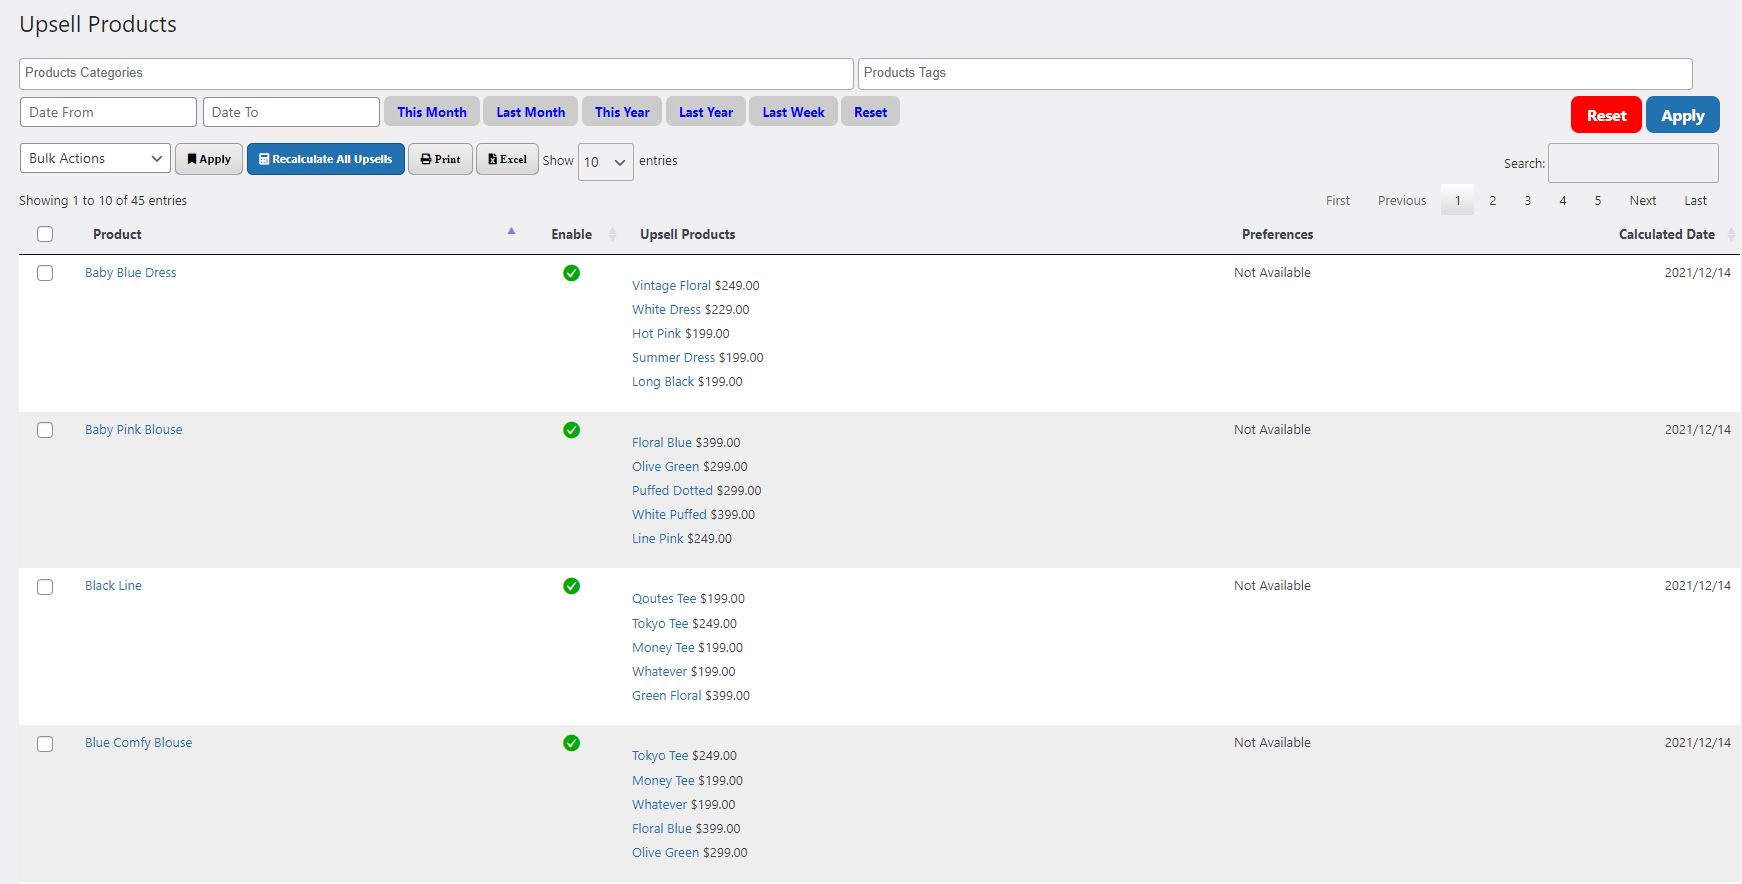The width and height of the screenshot is (1742, 884).
Task: Sort by Product column arrow
Action: point(511,231)
